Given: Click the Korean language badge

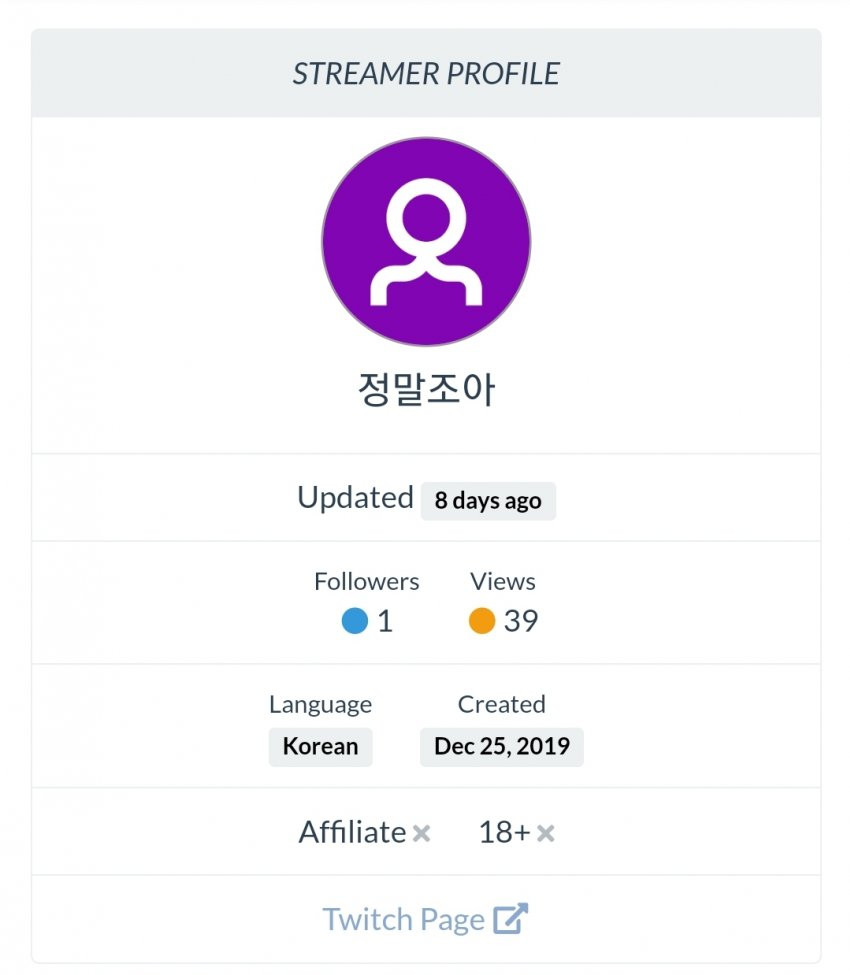Looking at the screenshot, I should pos(320,746).
